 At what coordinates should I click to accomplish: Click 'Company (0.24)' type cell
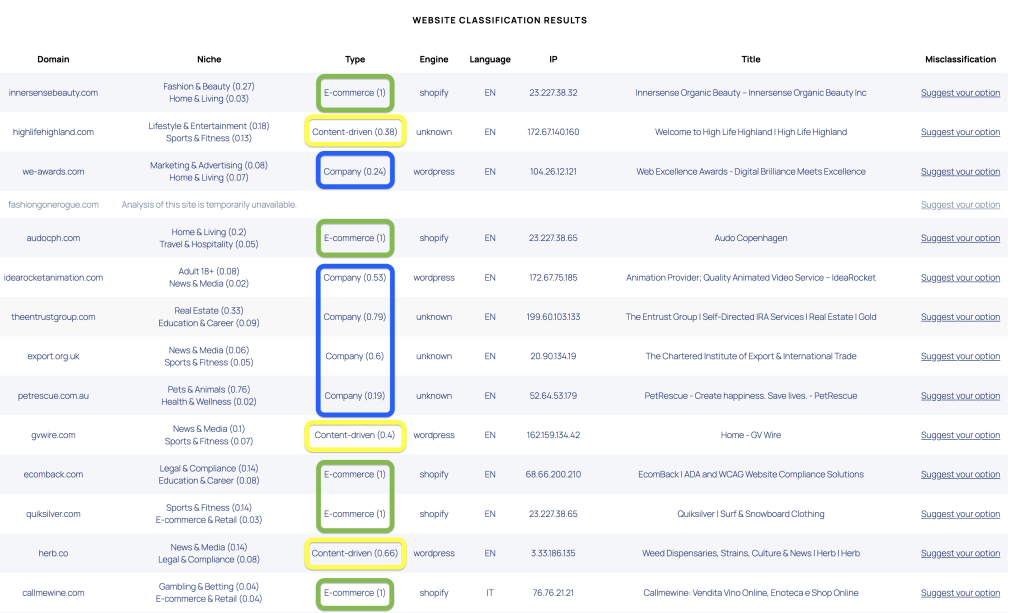tap(355, 172)
